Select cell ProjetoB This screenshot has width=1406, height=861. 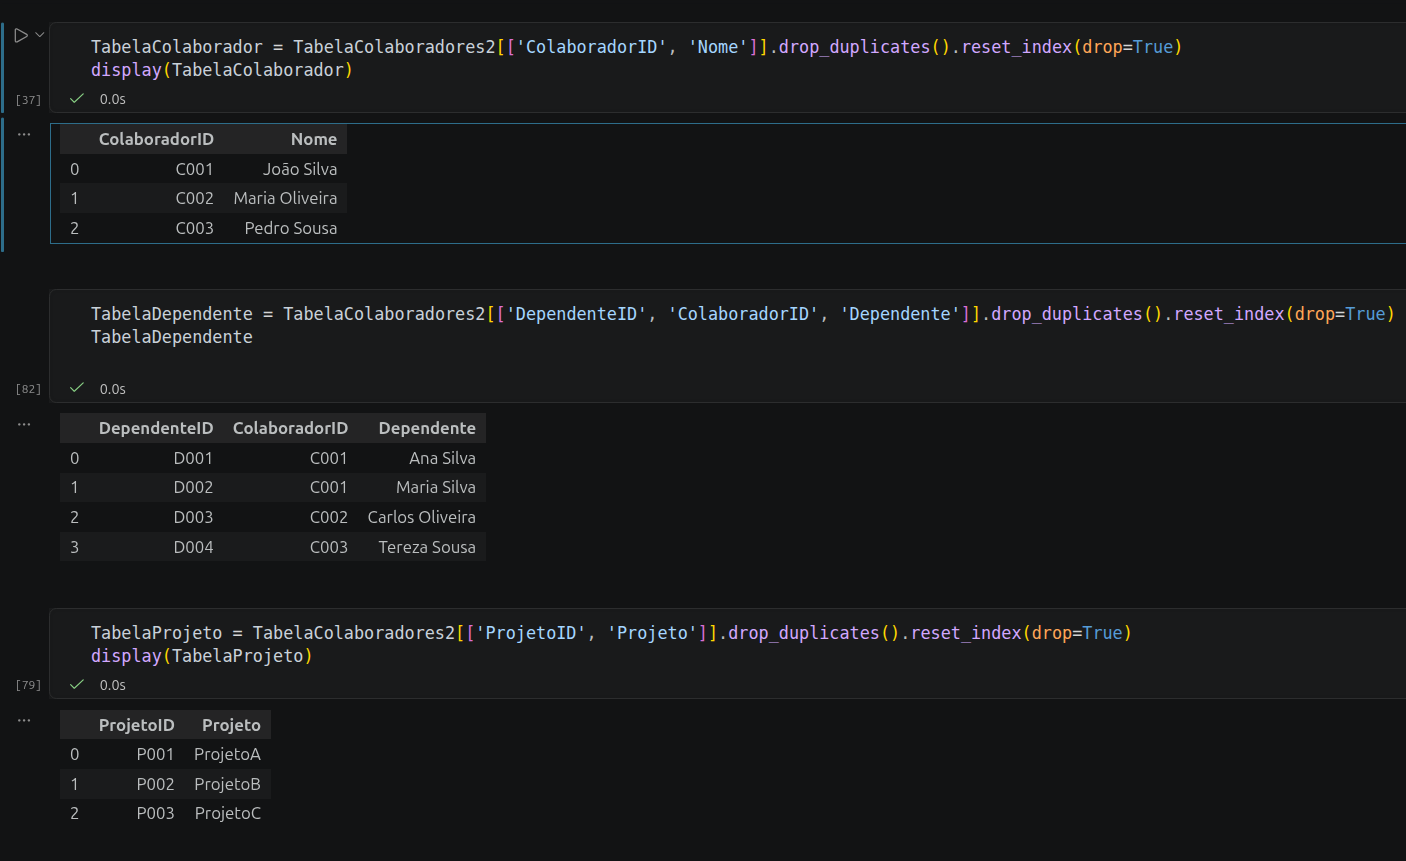tap(227, 784)
